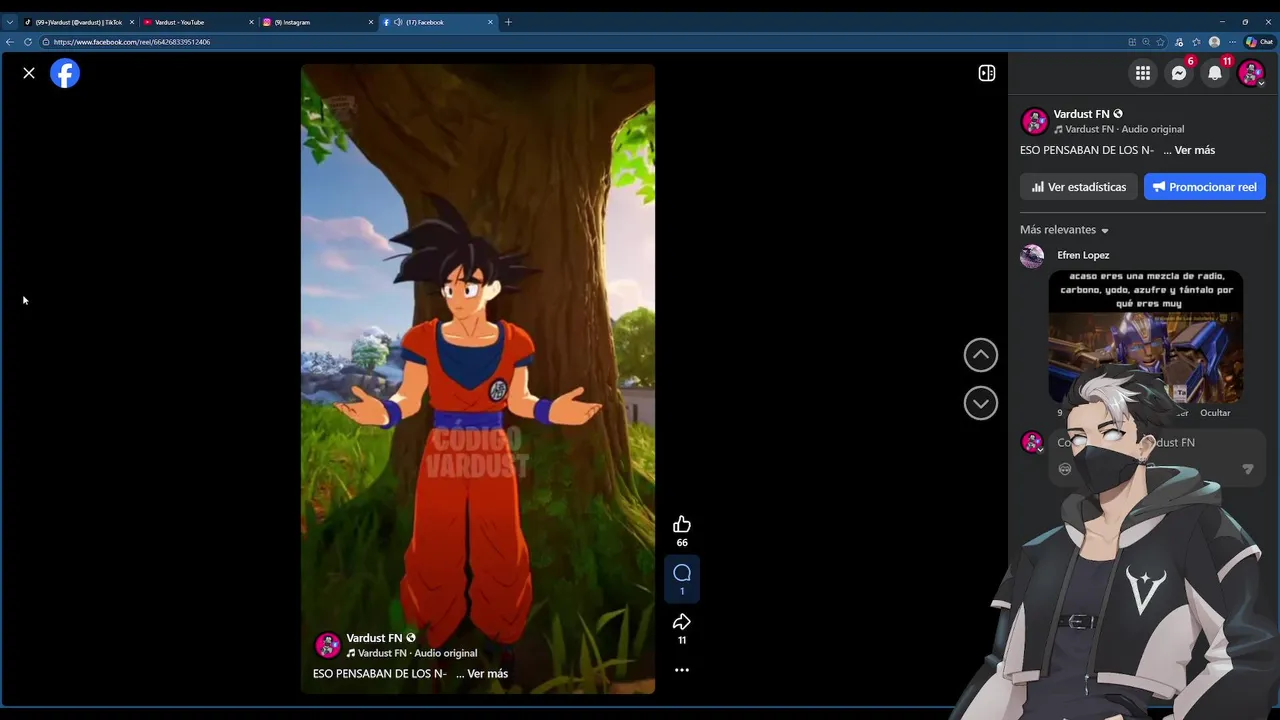Open the notifications bell

(1215, 73)
